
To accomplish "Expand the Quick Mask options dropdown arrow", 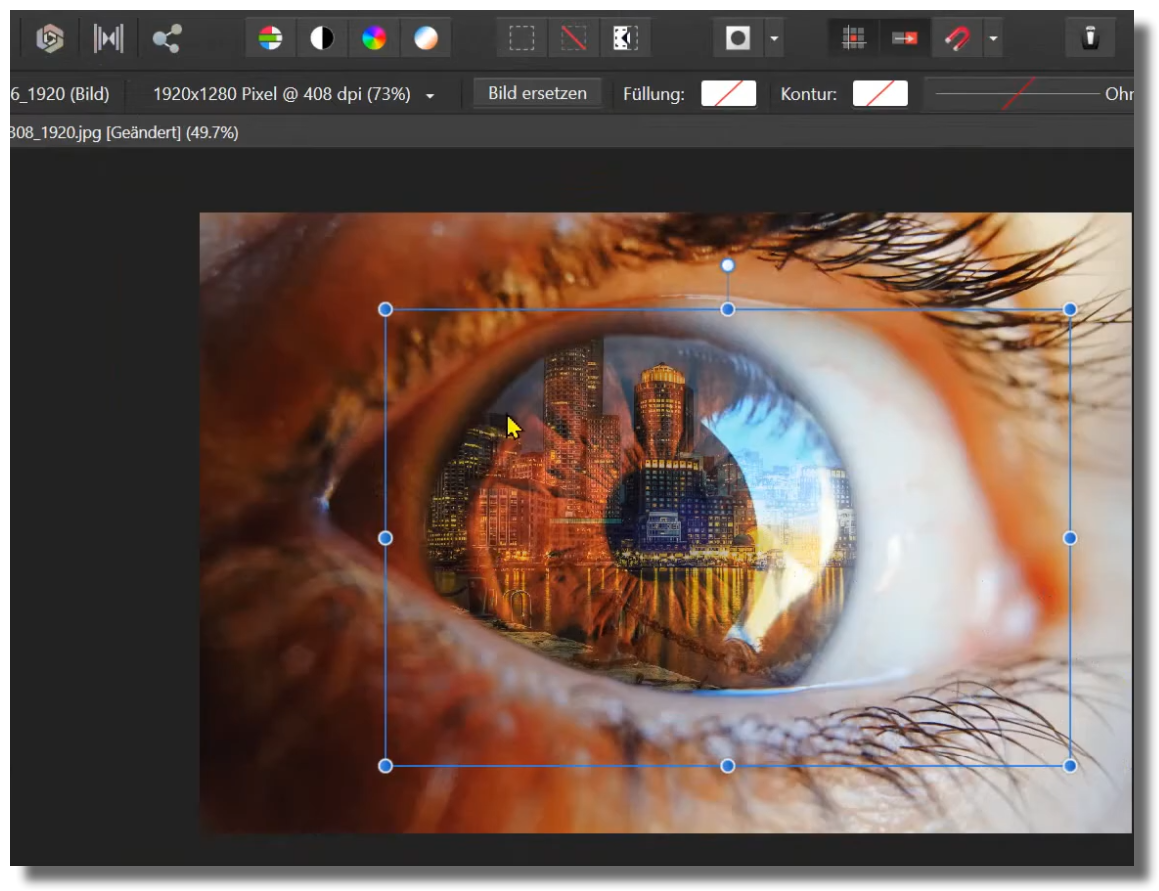I will click(774, 39).
